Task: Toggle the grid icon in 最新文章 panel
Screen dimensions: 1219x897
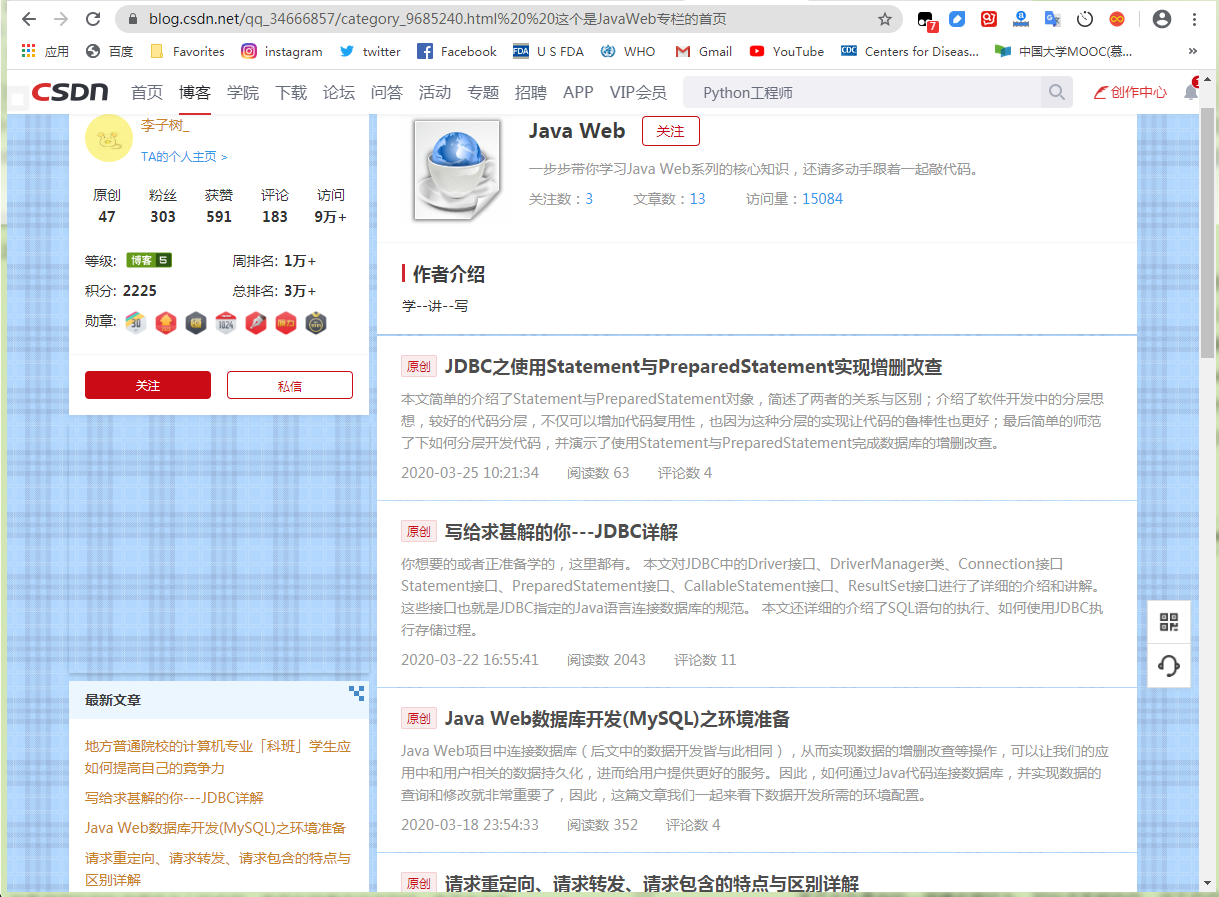Action: click(x=356, y=693)
